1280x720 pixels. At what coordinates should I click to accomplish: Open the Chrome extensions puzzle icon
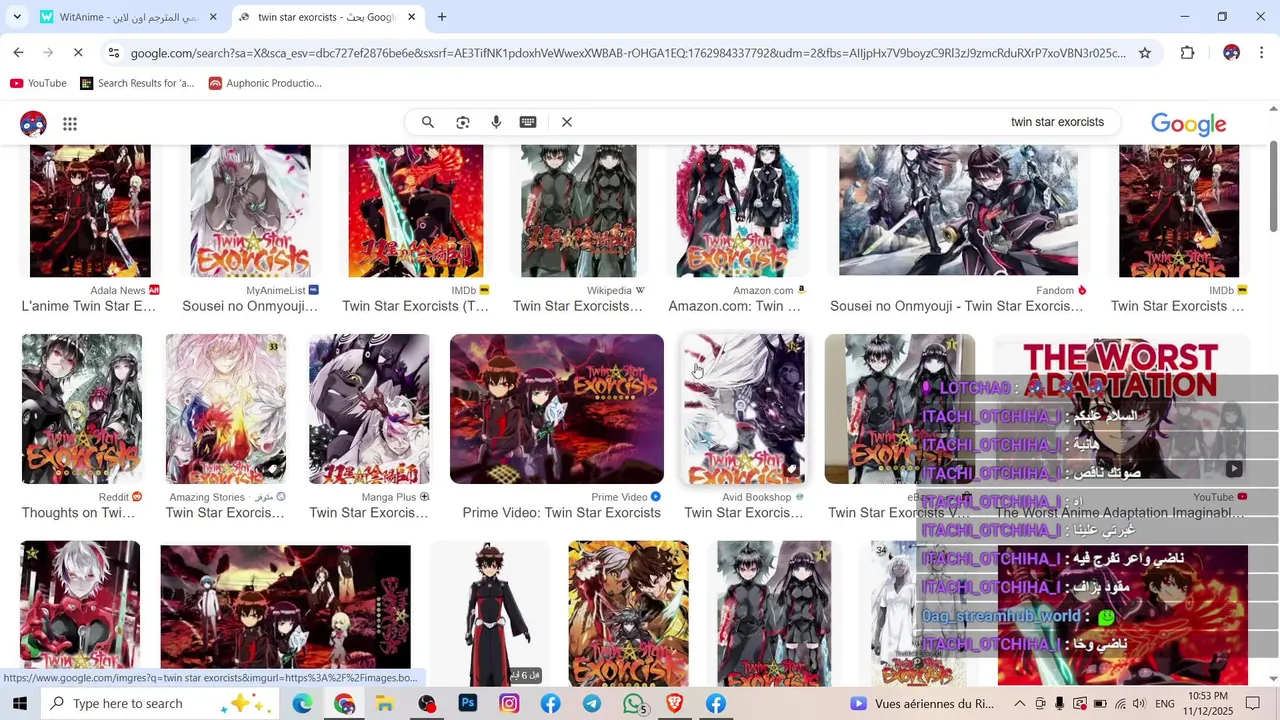coord(1188,53)
